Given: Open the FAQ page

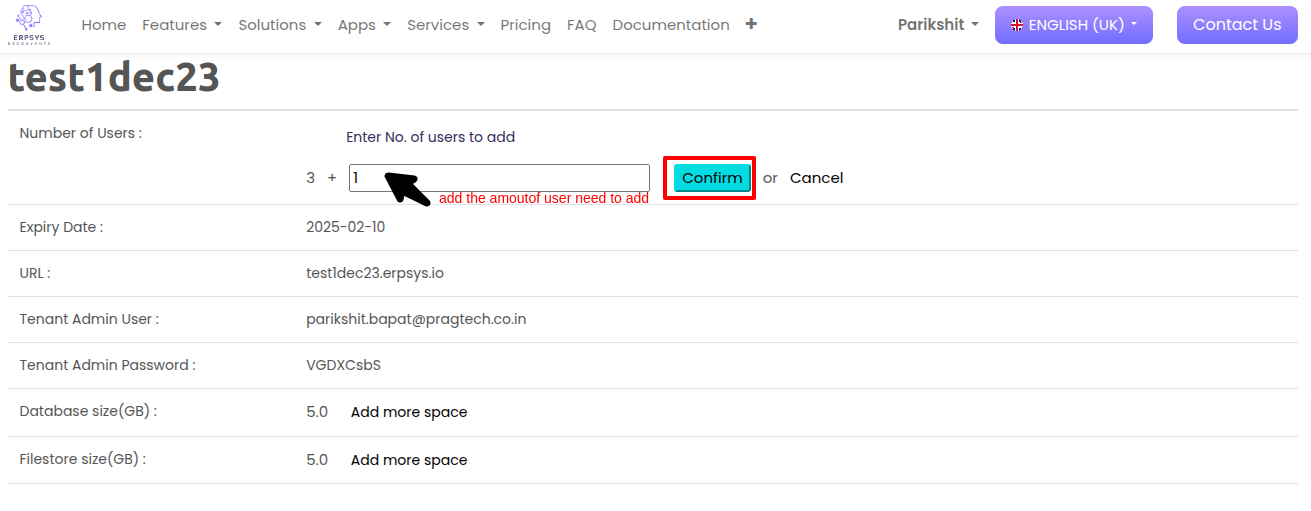Looking at the screenshot, I should (x=581, y=25).
